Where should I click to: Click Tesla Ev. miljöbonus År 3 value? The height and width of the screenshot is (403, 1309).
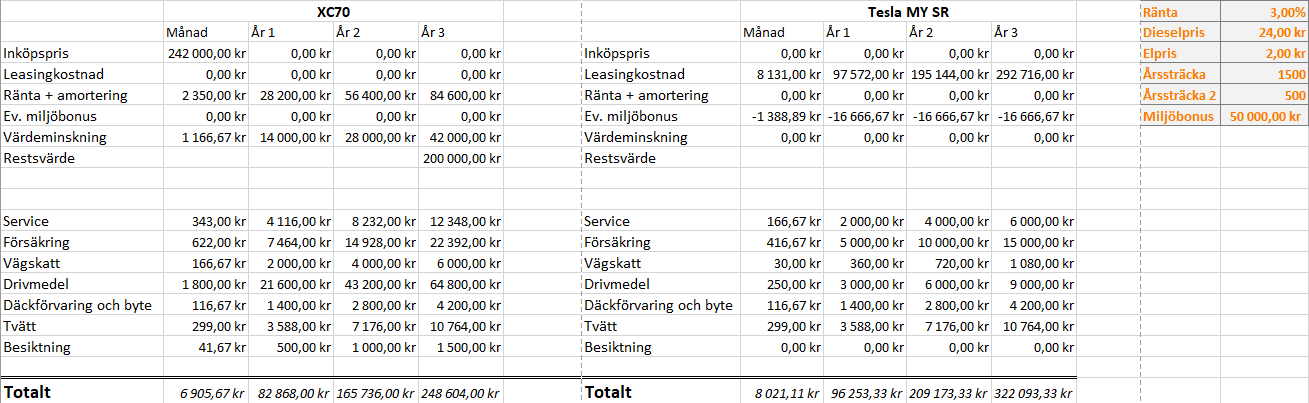click(1033, 116)
